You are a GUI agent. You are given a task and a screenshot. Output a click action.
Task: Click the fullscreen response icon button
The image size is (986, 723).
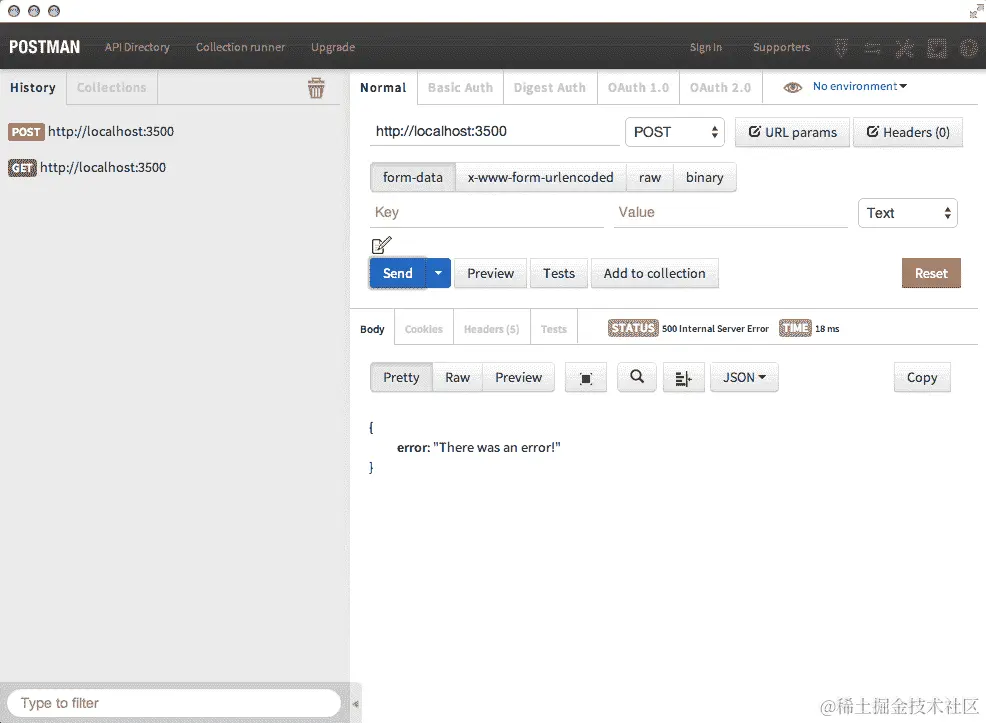click(x=585, y=378)
